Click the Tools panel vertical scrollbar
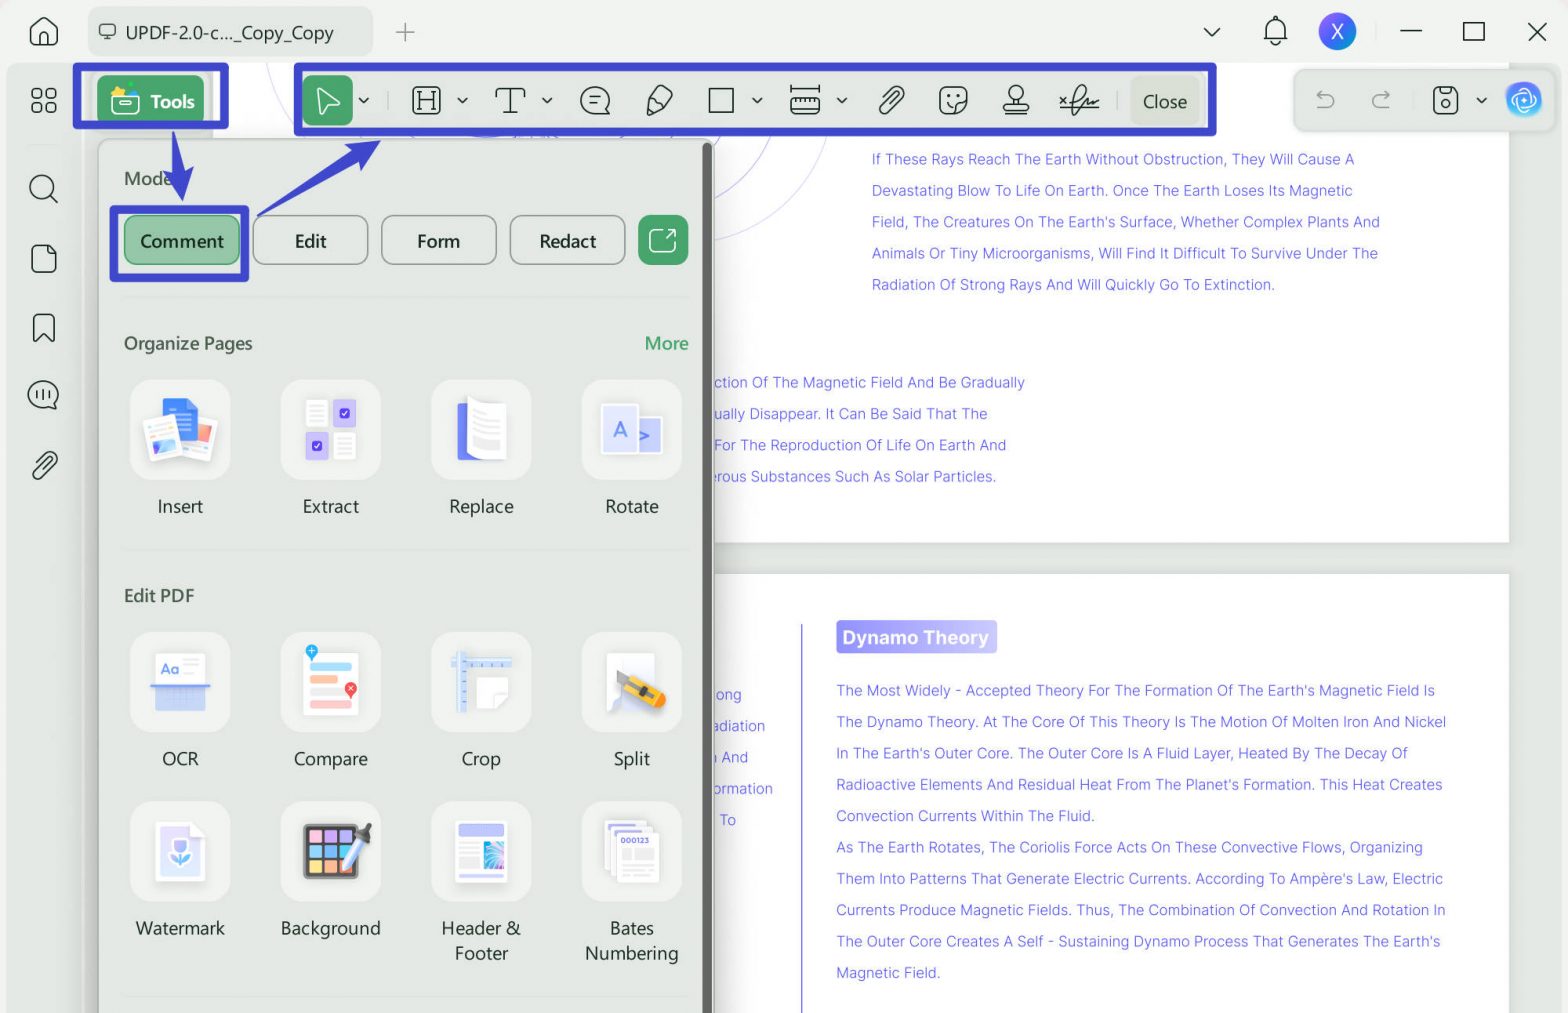The width and height of the screenshot is (1568, 1013). [707, 578]
